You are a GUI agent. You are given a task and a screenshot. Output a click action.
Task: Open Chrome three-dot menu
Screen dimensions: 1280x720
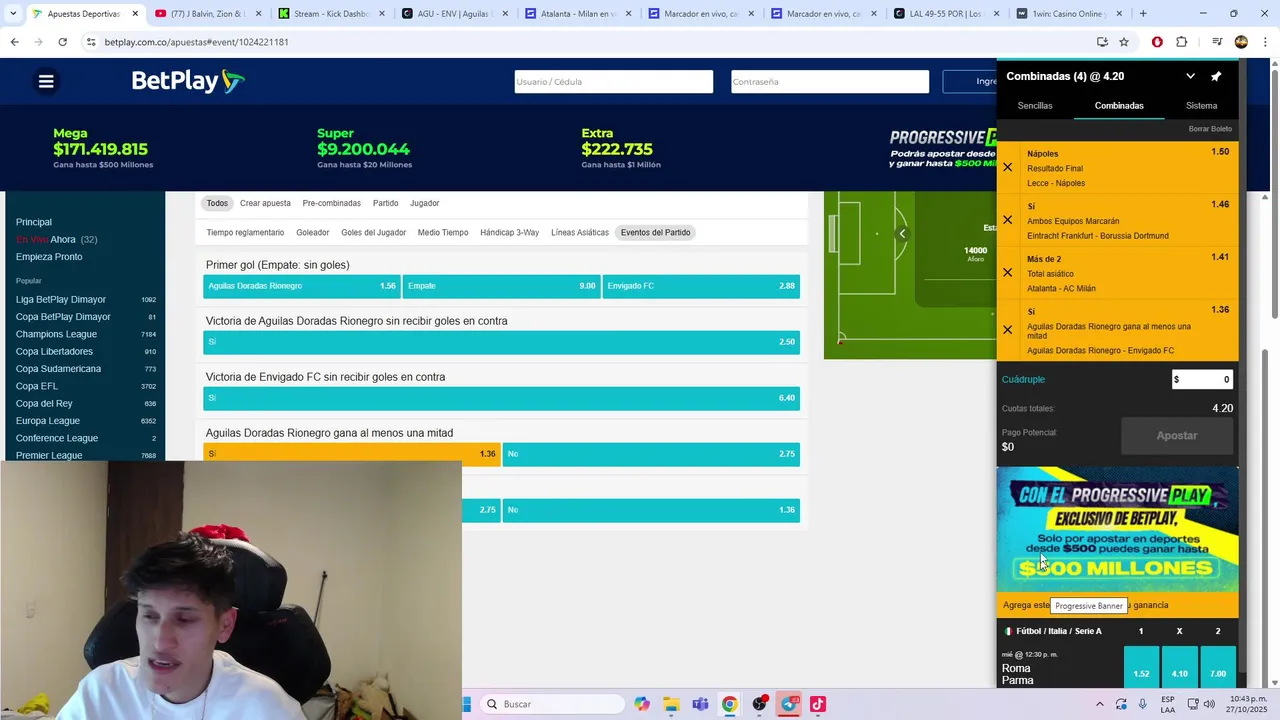click(x=1263, y=42)
